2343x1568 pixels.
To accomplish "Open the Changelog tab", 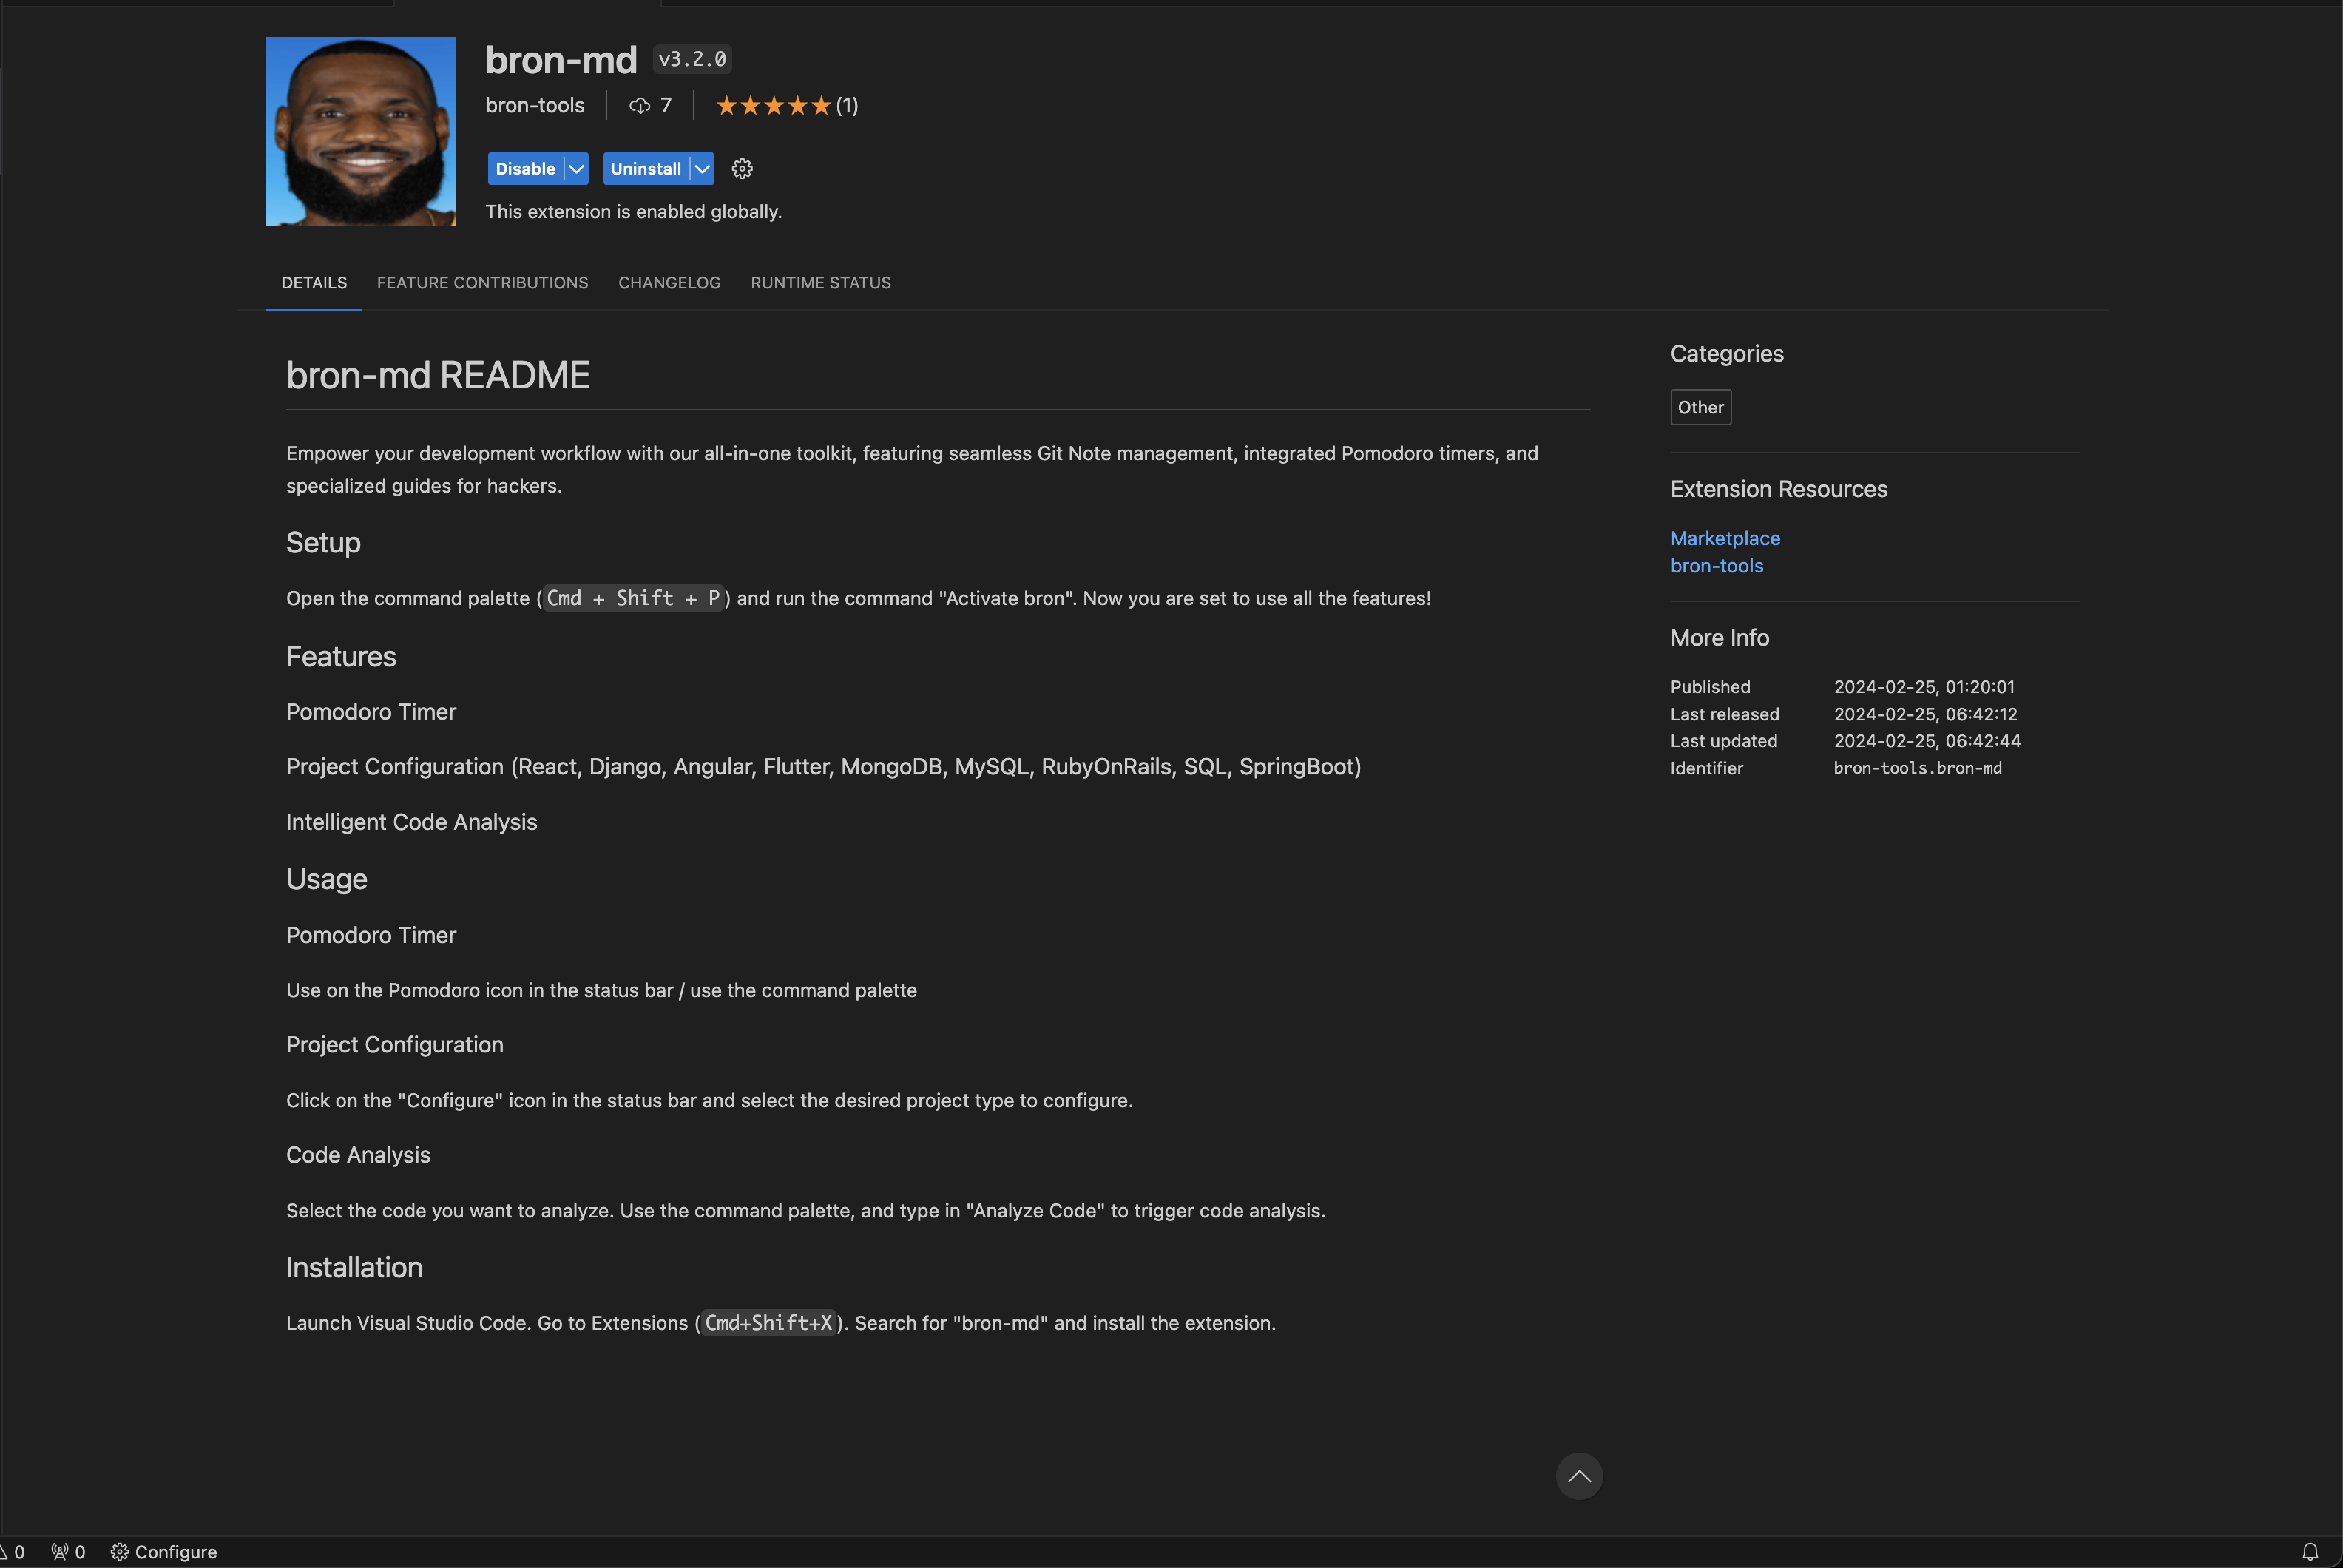I will click(669, 283).
